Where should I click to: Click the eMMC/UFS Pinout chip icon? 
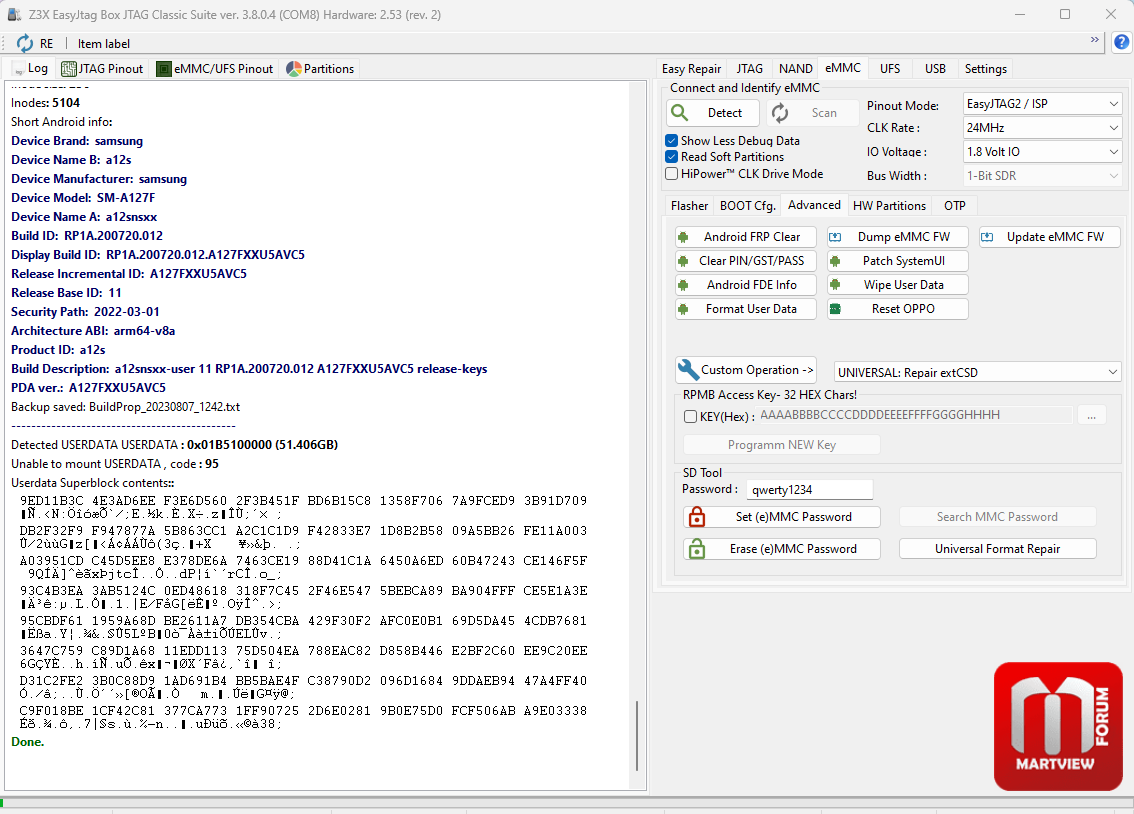pos(164,69)
